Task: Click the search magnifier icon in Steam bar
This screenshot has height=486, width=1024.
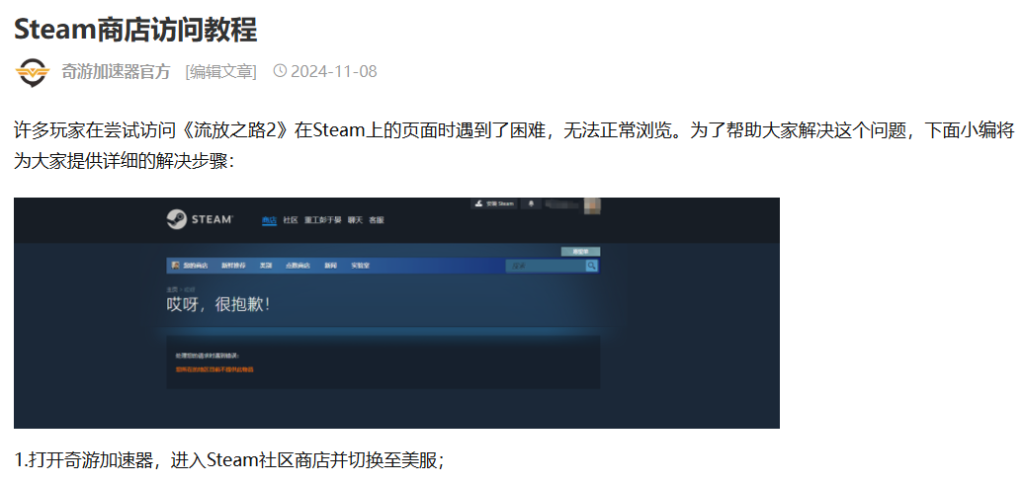Action: pos(591,265)
